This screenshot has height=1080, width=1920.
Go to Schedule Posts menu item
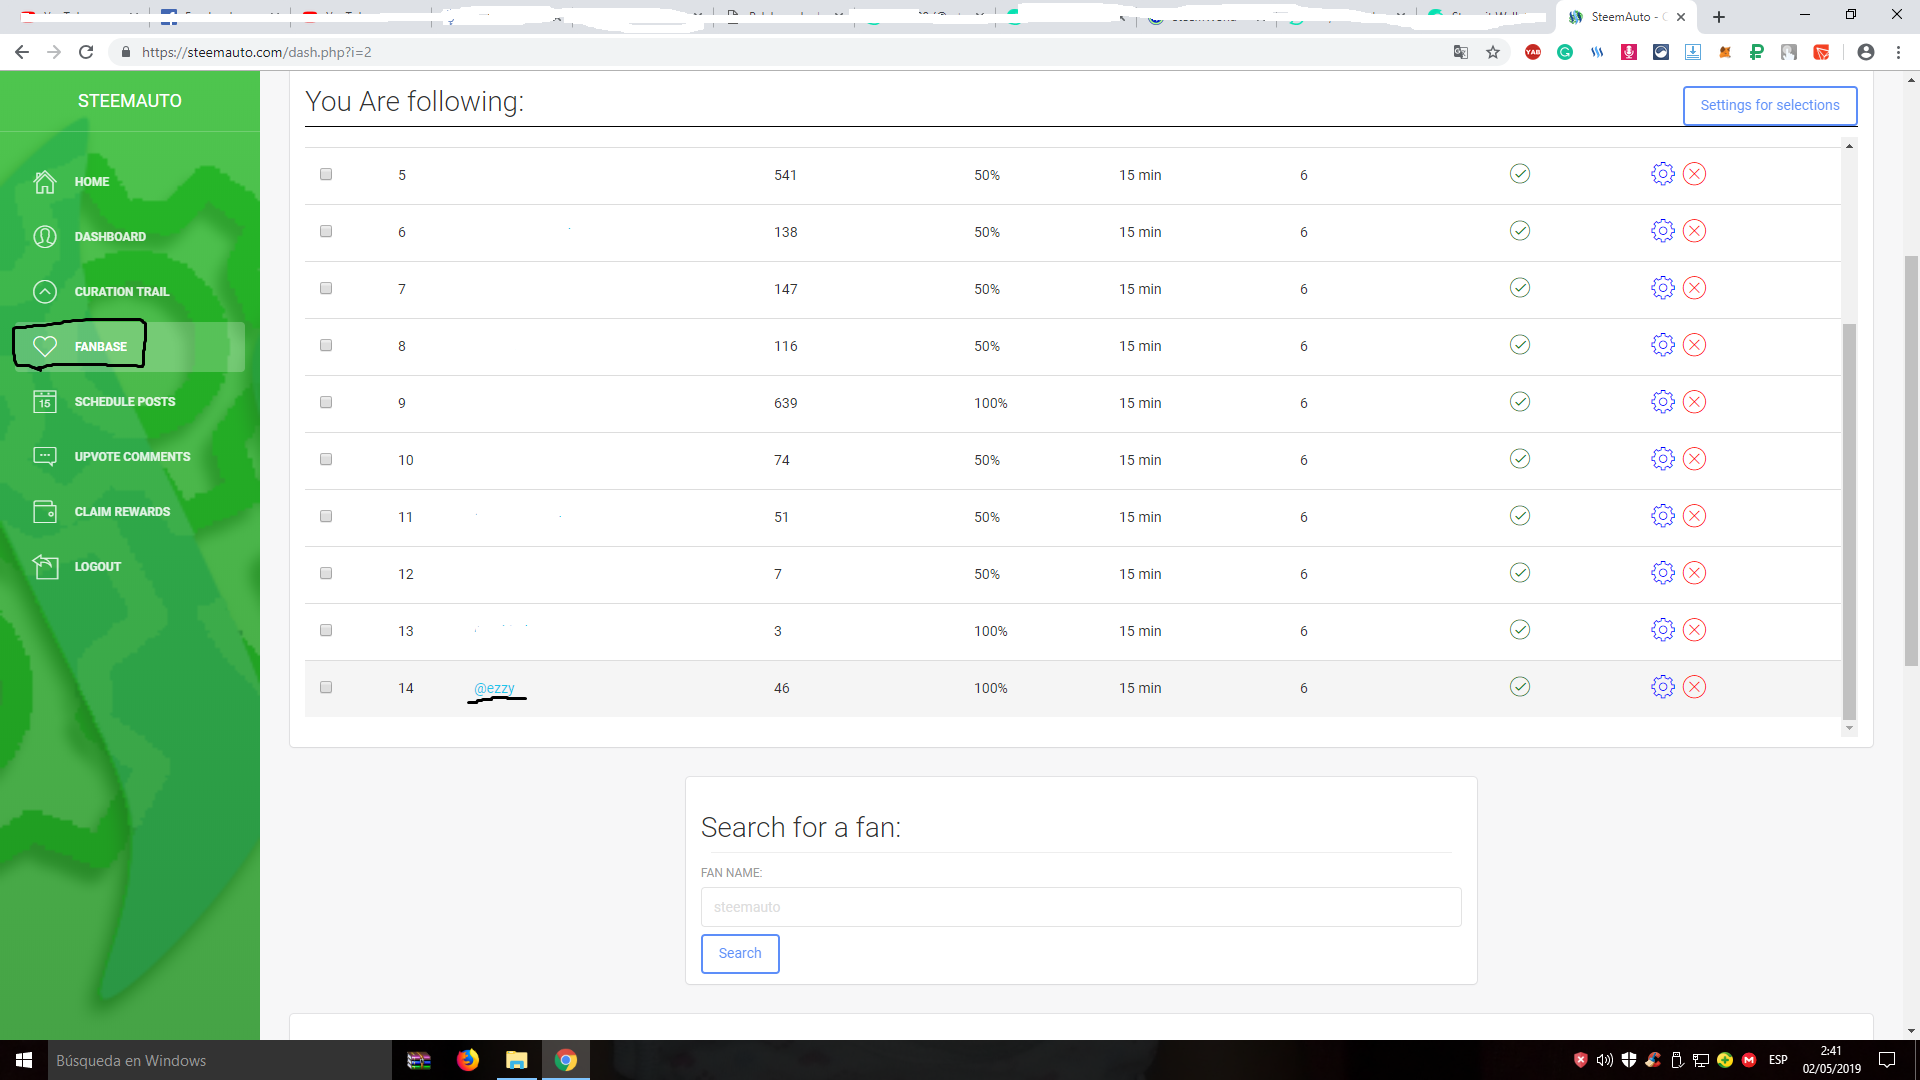pyautogui.click(x=124, y=401)
